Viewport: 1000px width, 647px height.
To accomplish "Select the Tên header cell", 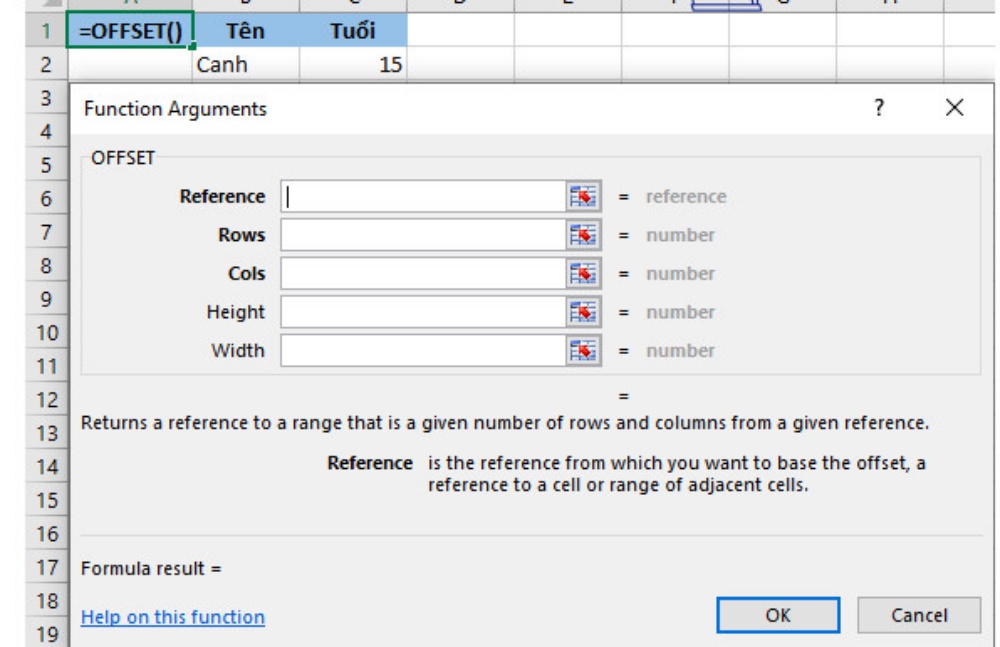I will (245, 31).
